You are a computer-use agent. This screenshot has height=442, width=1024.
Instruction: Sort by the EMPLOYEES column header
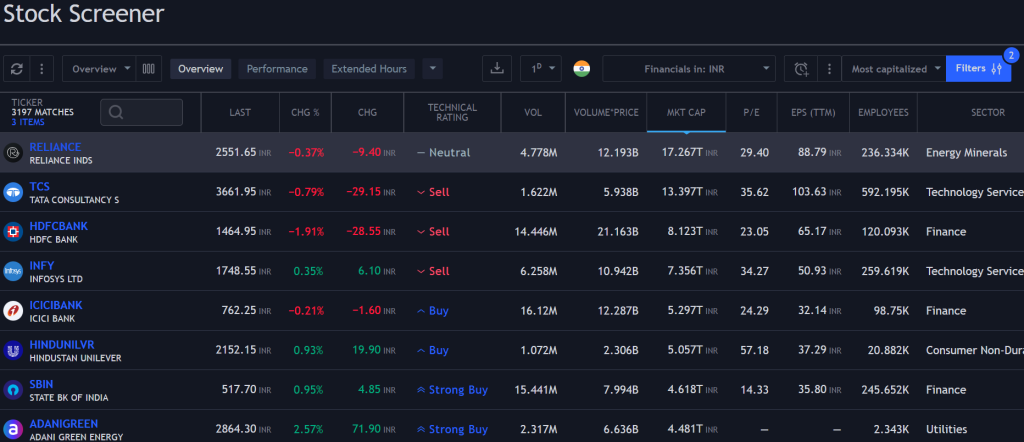pyautogui.click(x=883, y=112)
